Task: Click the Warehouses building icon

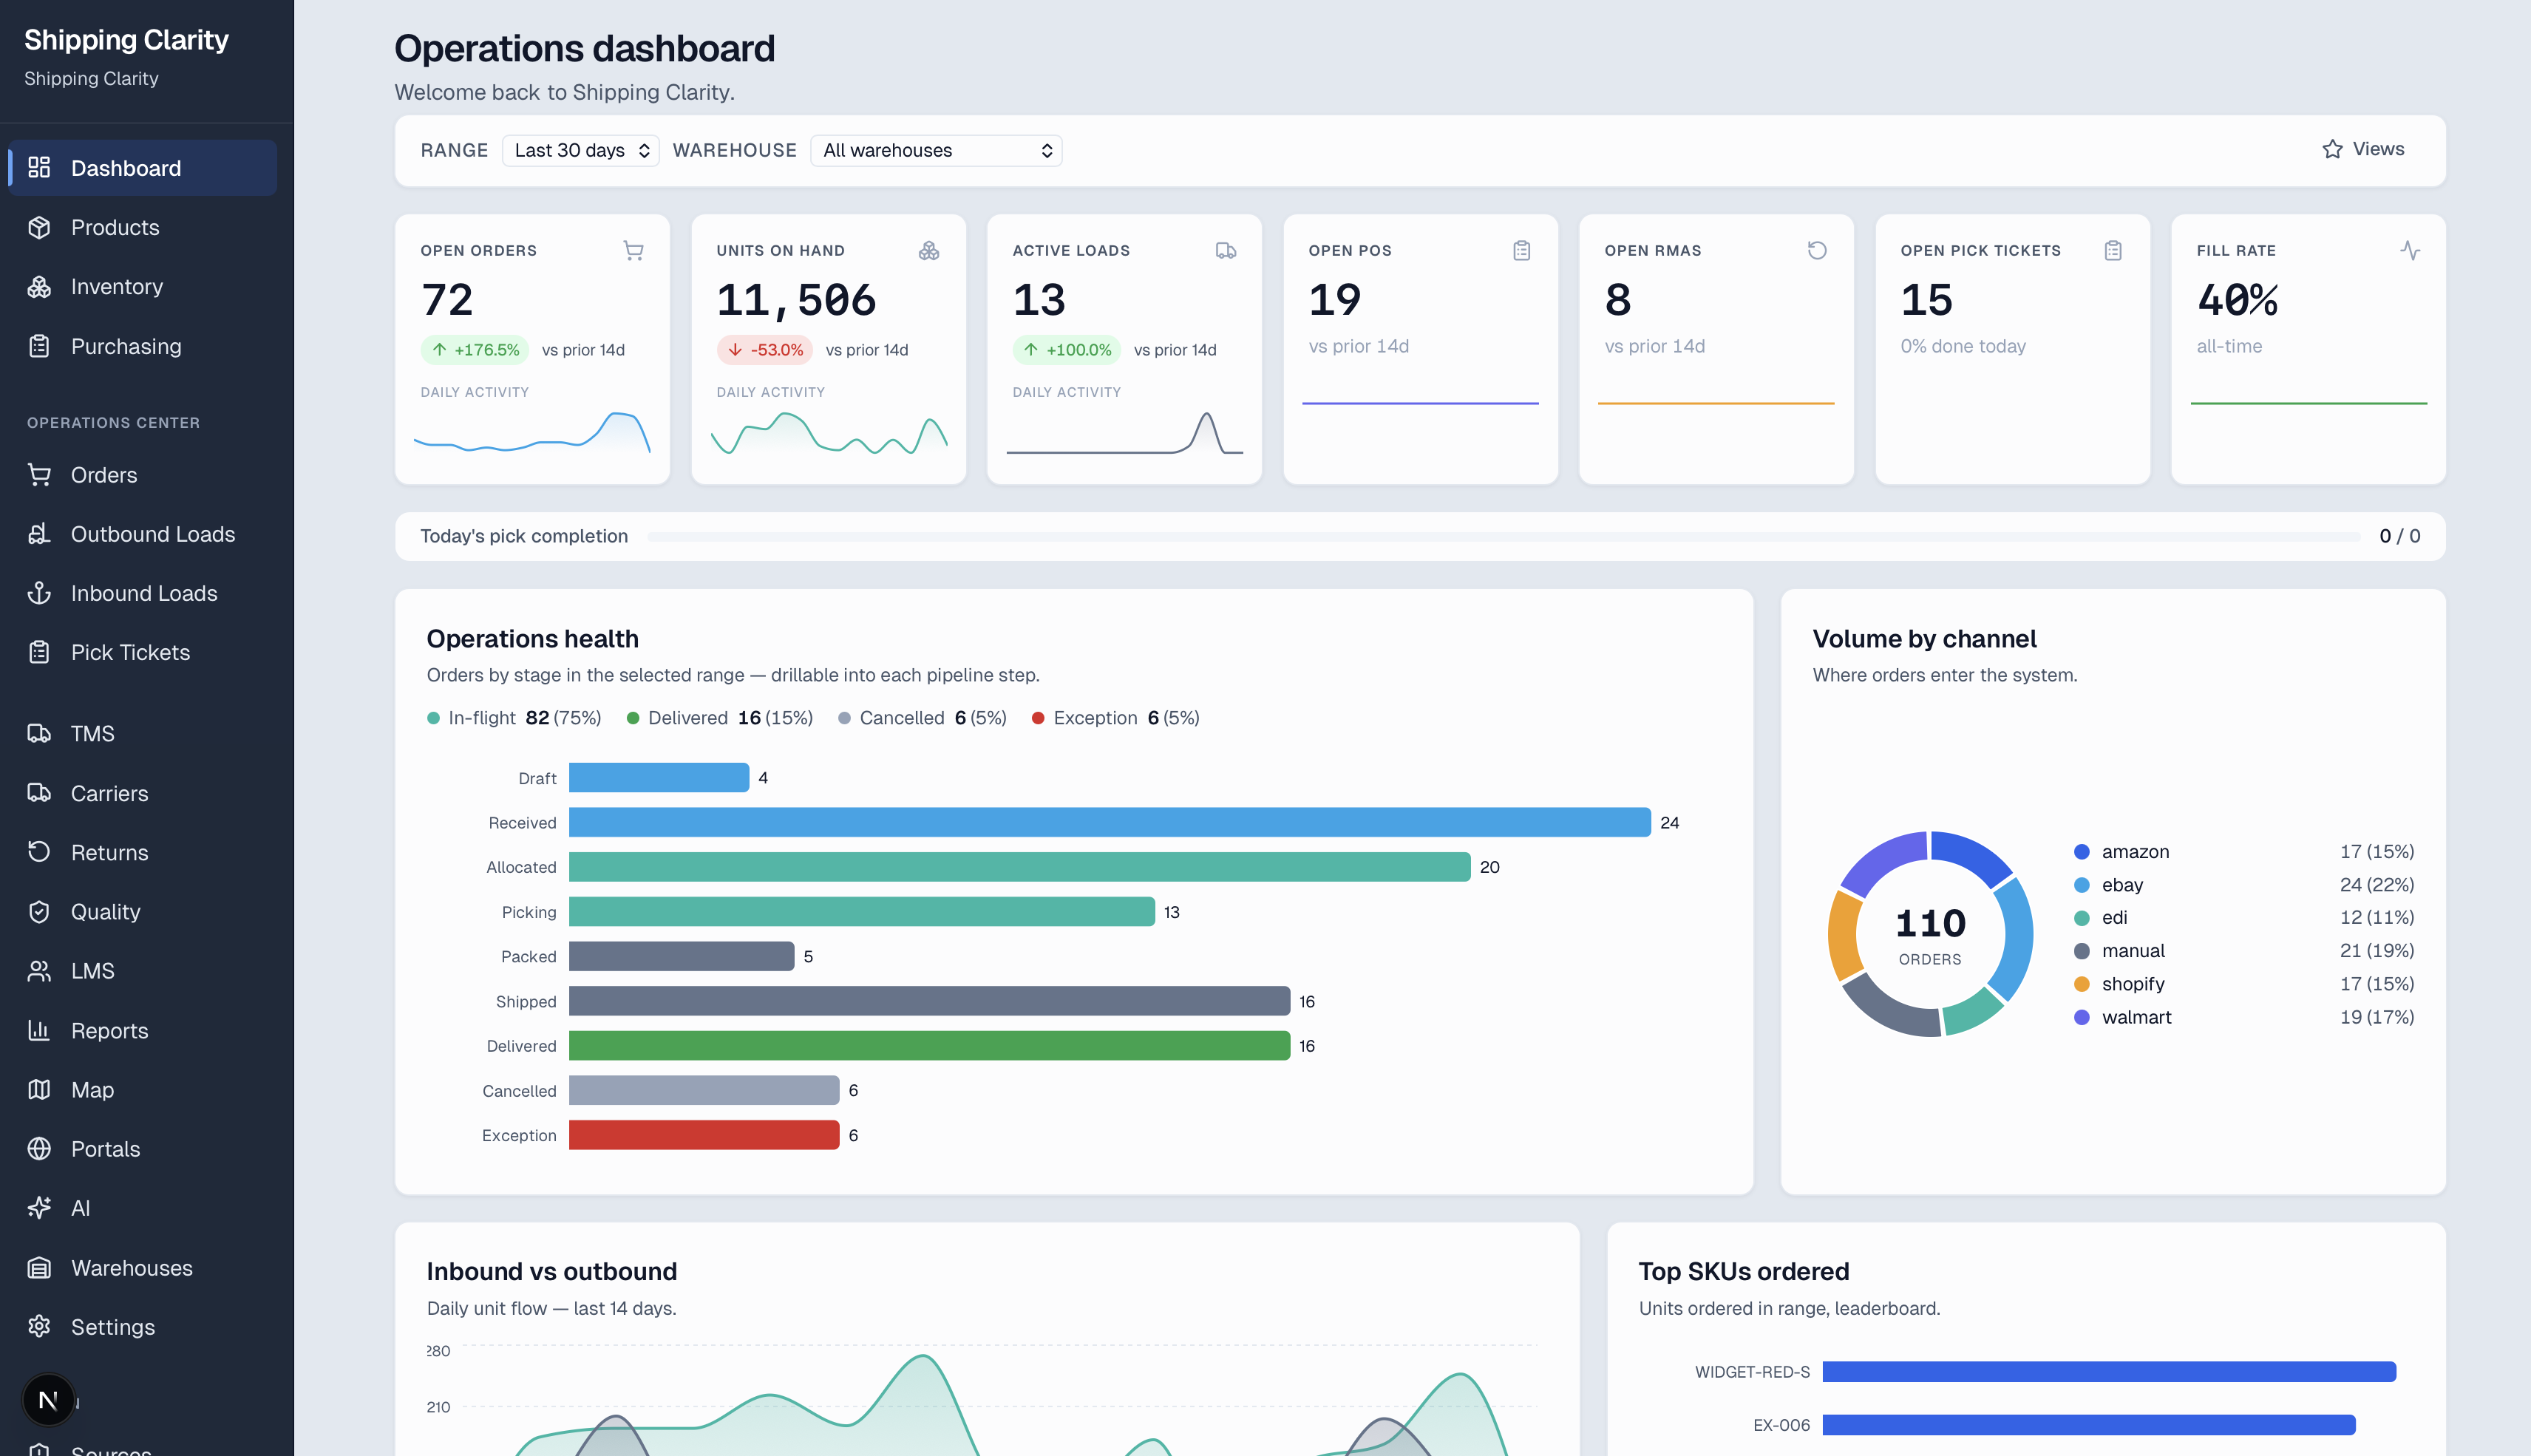Action: pyautogui.click(x=39, y=1268)
